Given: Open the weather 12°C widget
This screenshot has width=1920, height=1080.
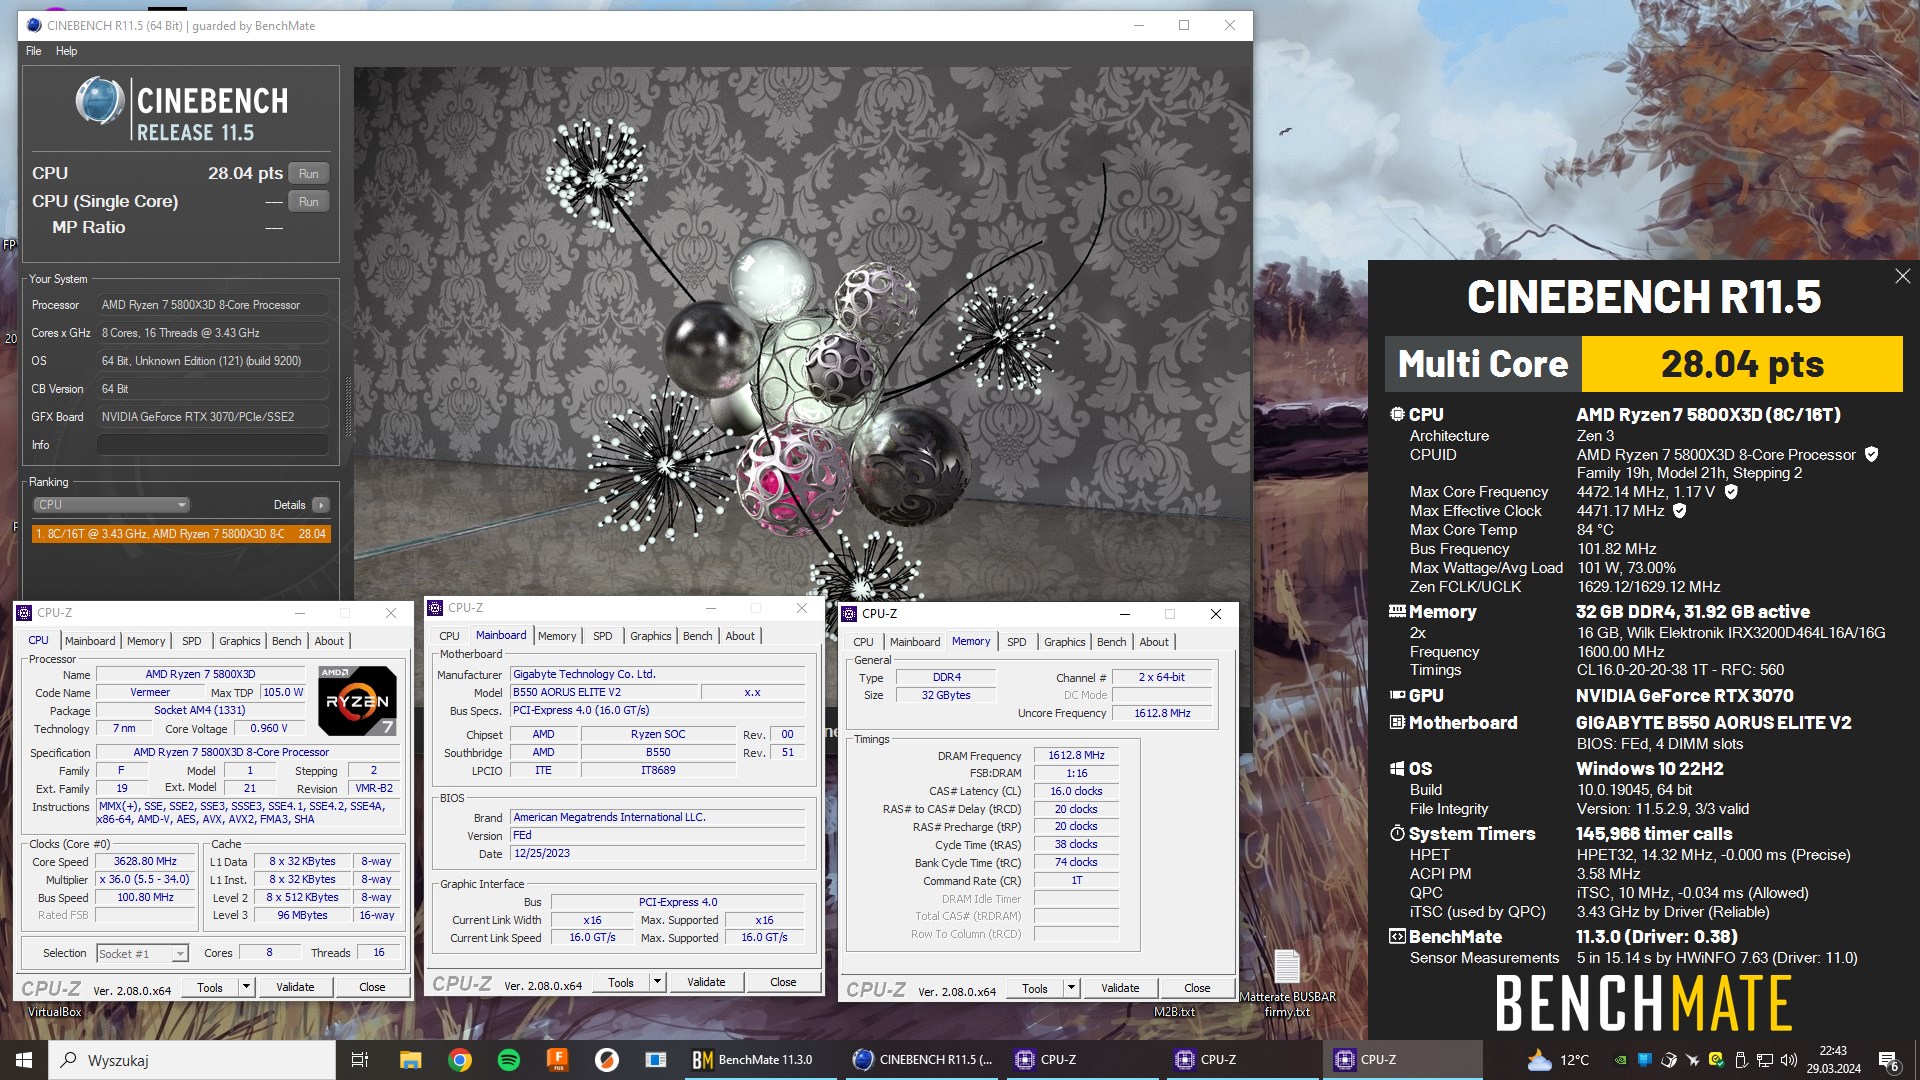Looking at the screenshot, I should 1558,1060.
